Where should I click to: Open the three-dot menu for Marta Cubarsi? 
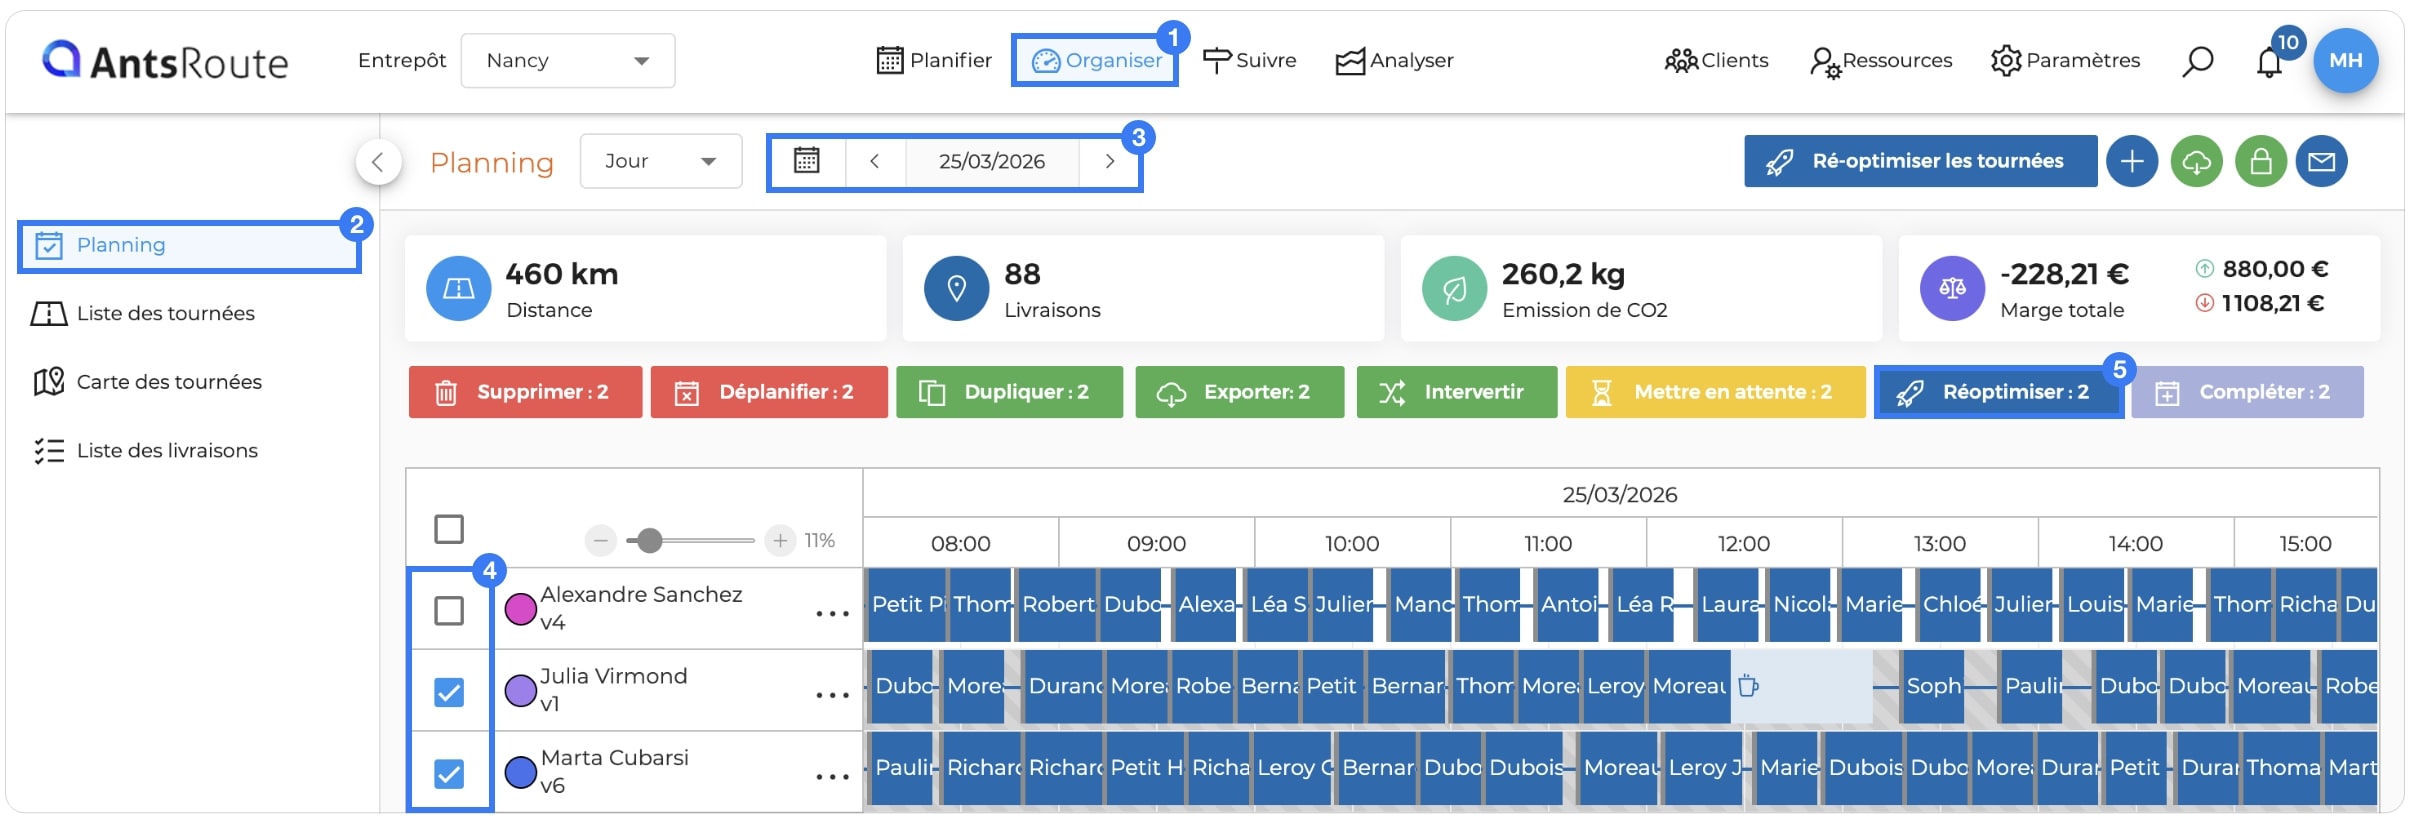832,776
